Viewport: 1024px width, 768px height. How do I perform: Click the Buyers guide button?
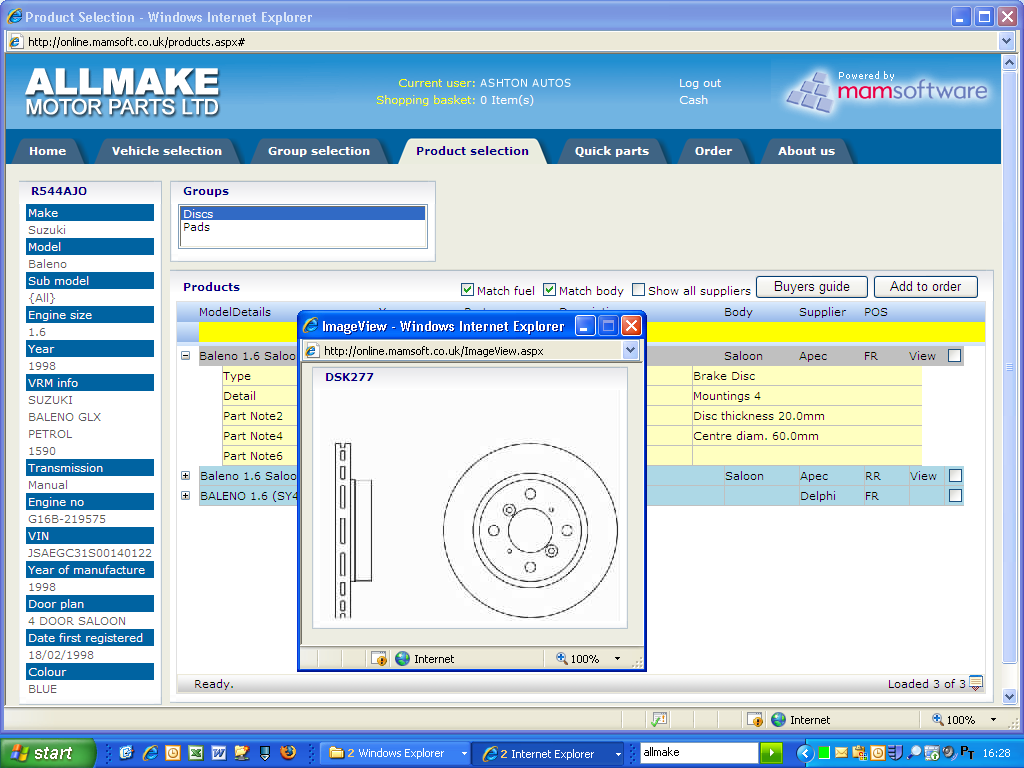[x=812, y=287]
